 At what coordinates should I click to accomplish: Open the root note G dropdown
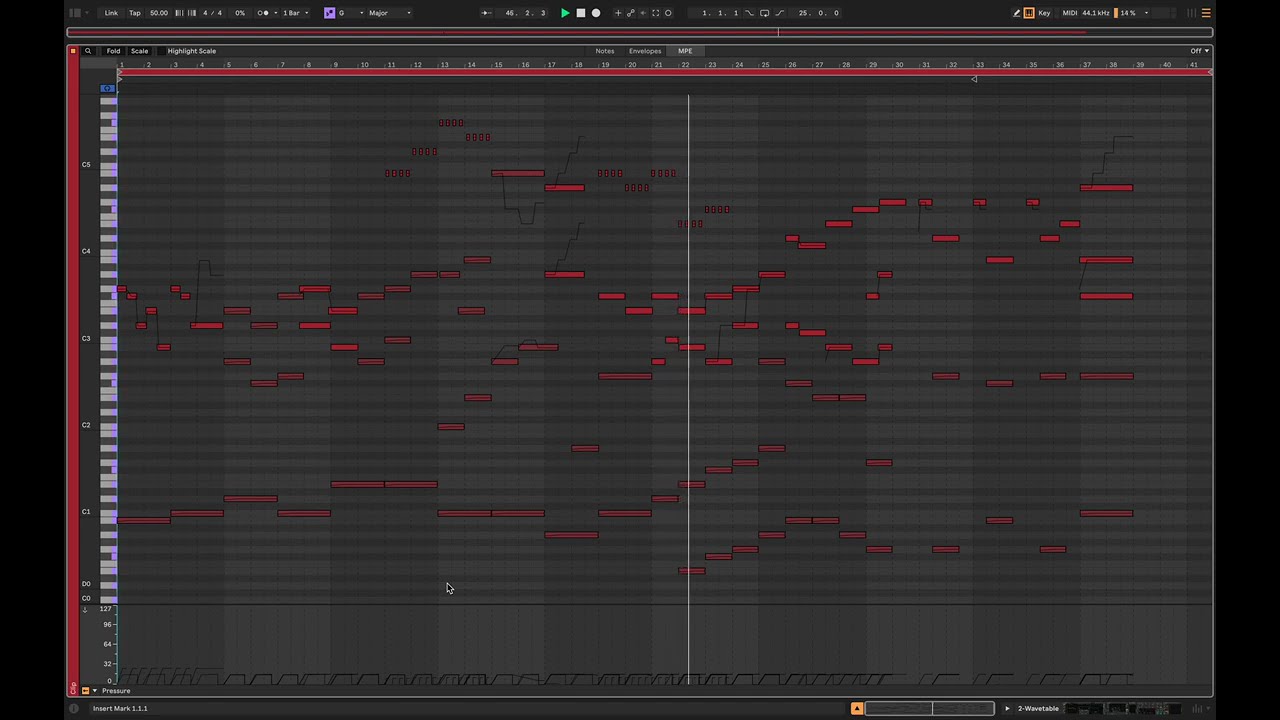(350, 13)
